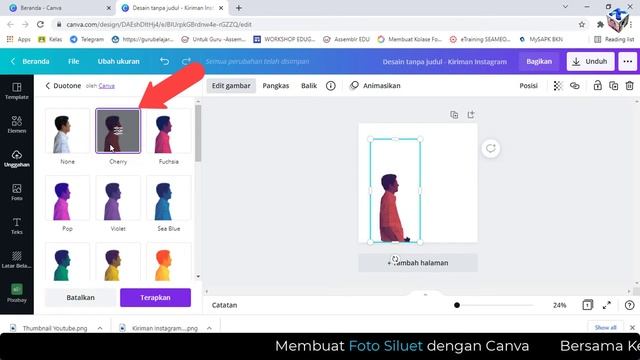The image size is (640, 360).
Task: Reload the browser page
Action: (40, 24)
